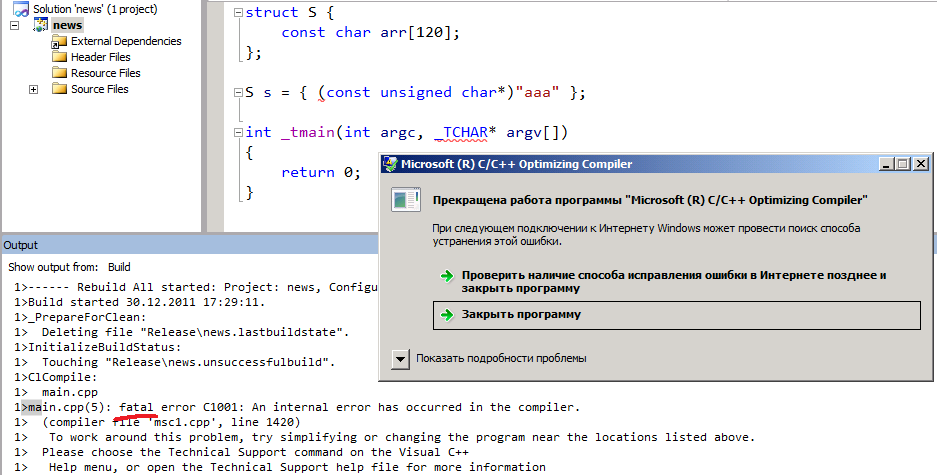Click the Header Files folder icon
The image size is (937, 475).
pos(59,57)
